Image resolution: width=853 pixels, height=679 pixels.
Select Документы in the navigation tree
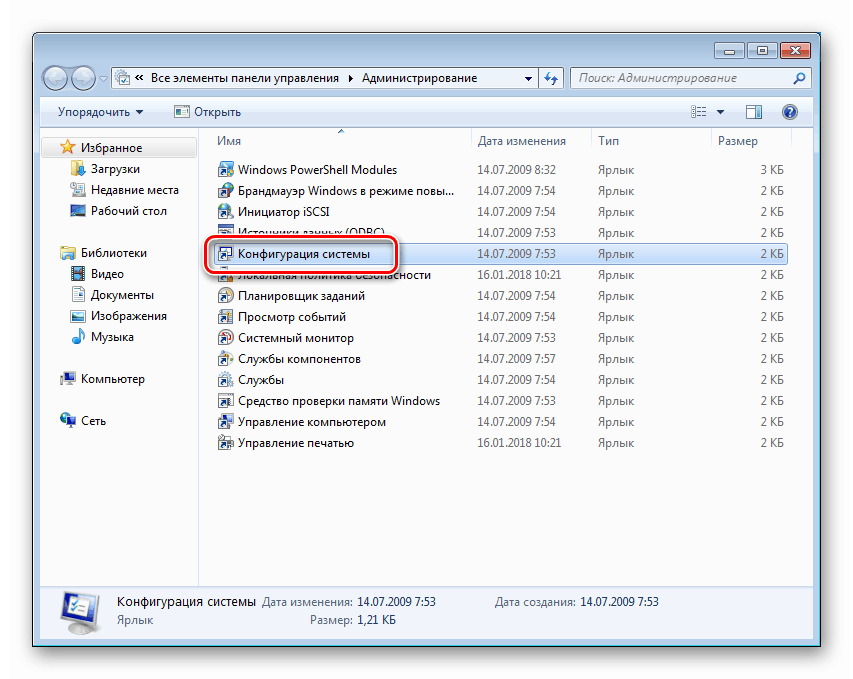[122, 295]
